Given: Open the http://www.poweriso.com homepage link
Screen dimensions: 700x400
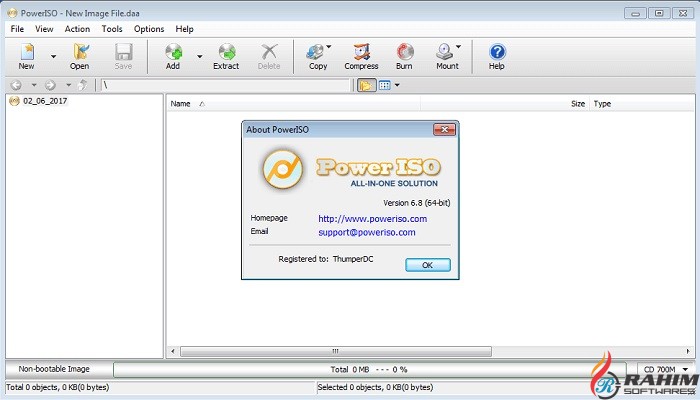Looking at the screenshot, I should [x=372, y=219].
